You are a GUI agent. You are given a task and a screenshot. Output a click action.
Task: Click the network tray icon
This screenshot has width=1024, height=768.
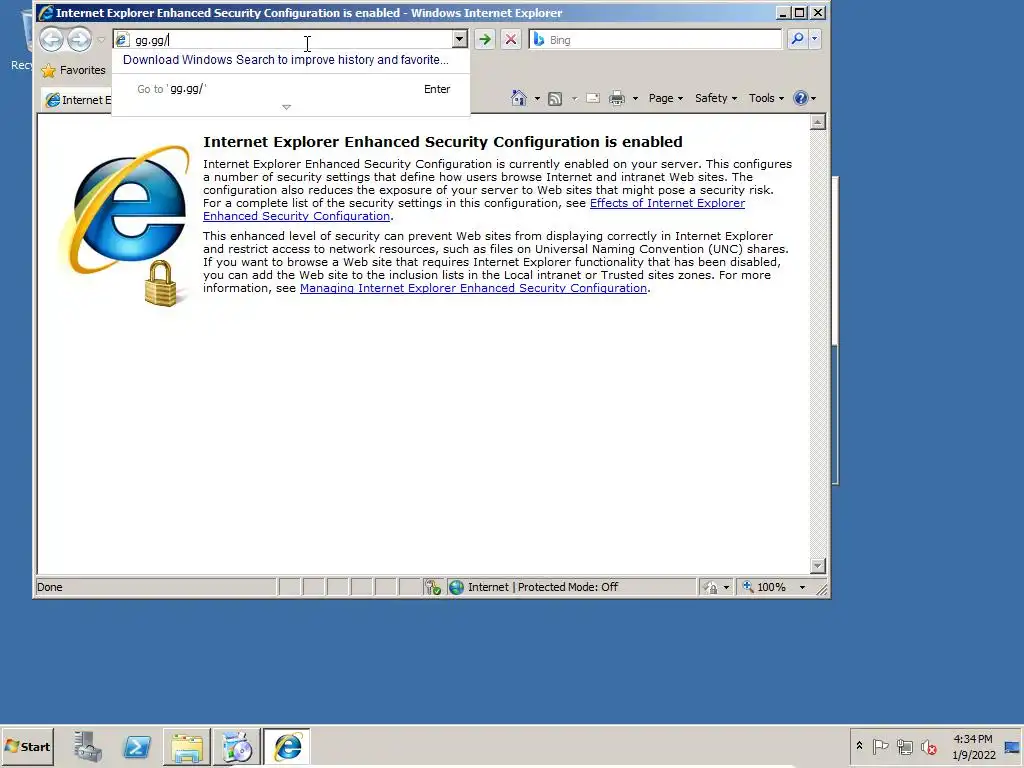[904, 746]
